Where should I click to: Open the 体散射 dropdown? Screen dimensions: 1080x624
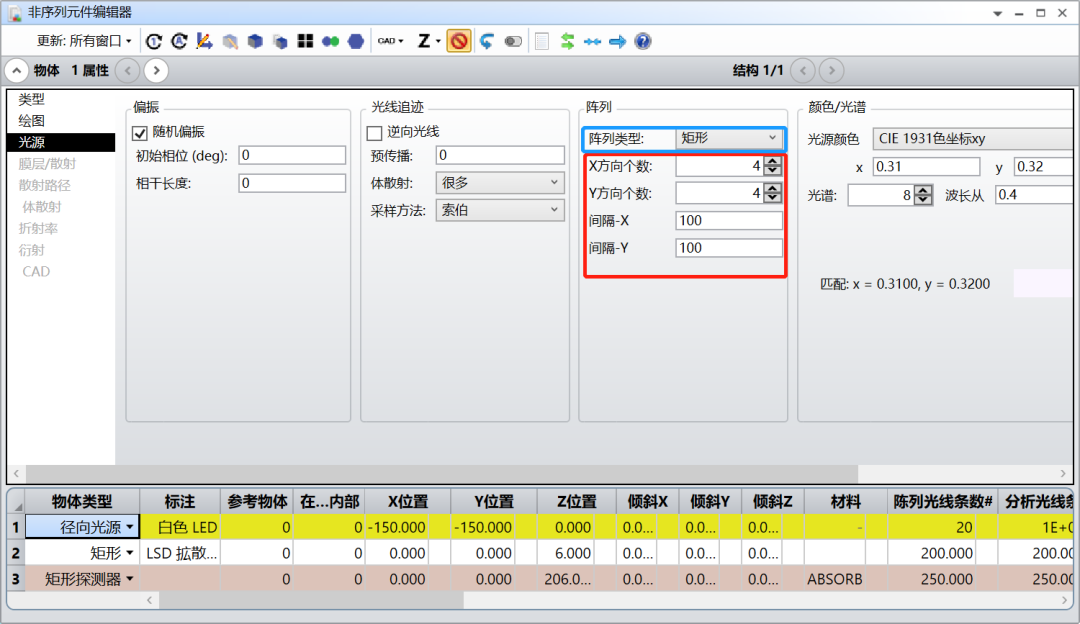click(x=500, y=183)
